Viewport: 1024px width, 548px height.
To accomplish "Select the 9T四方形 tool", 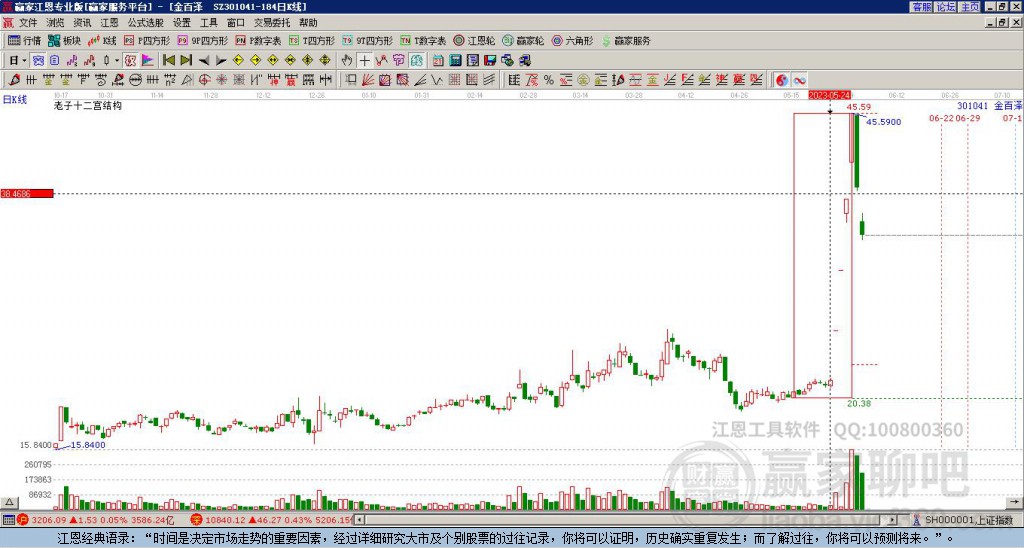I will point(368,40).
